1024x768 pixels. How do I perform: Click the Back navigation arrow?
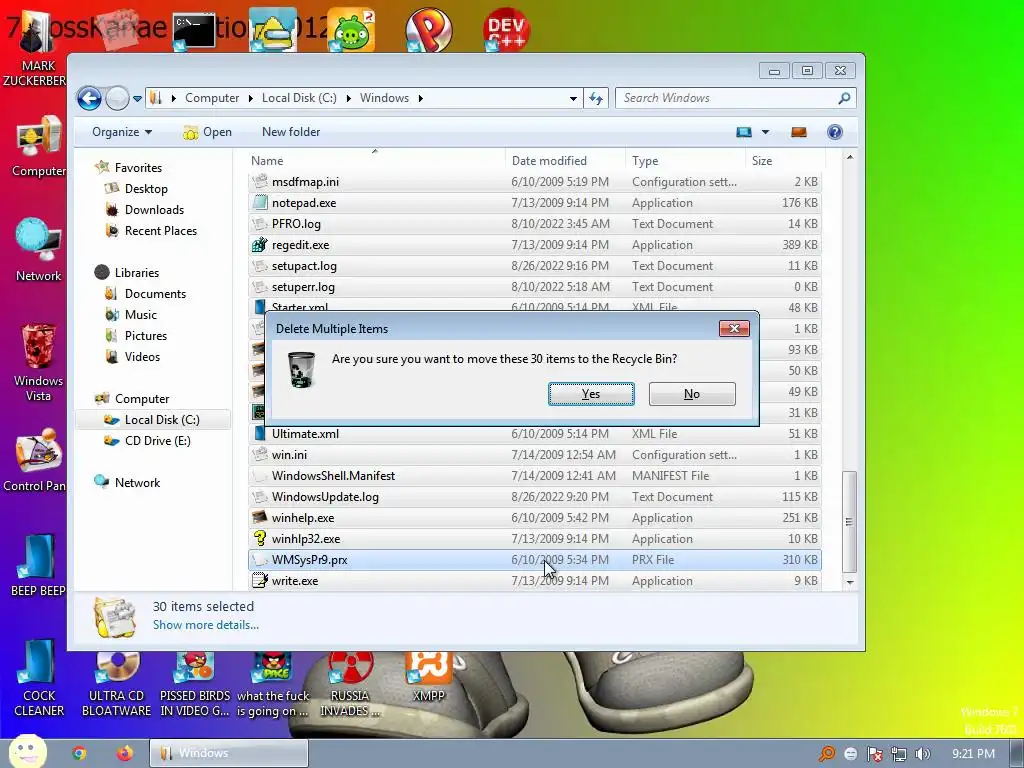[89, 99]
